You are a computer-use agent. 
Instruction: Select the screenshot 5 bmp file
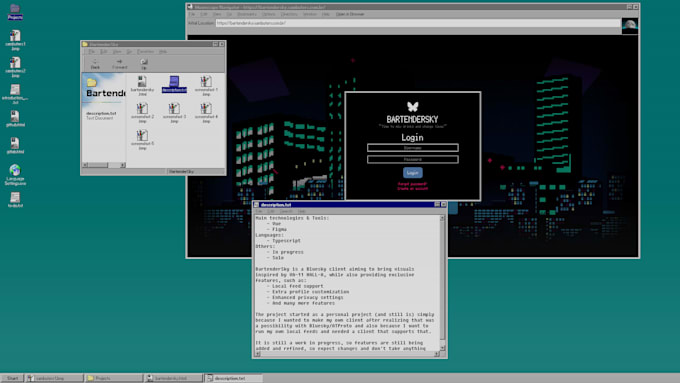tap(142, 139)
